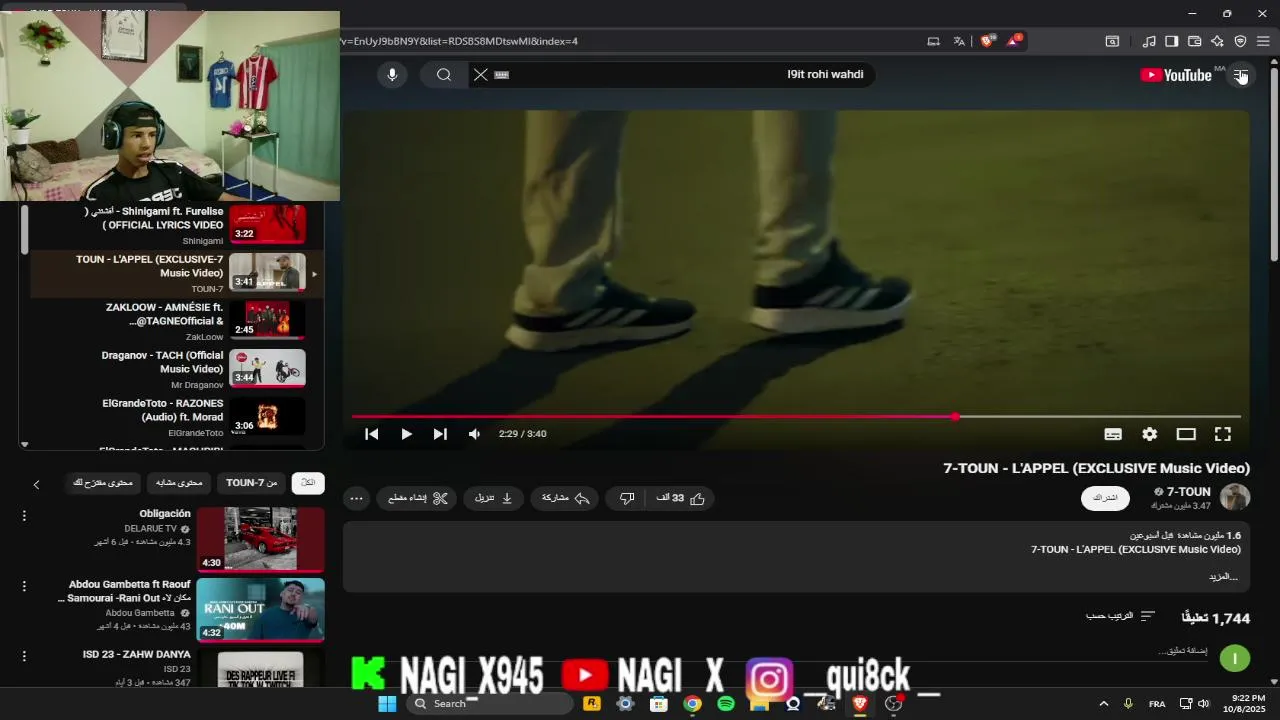Screen dimensions: 1280x720
Task: Expand the description with the 'more' link
Action: click(x=1223, y=577)
